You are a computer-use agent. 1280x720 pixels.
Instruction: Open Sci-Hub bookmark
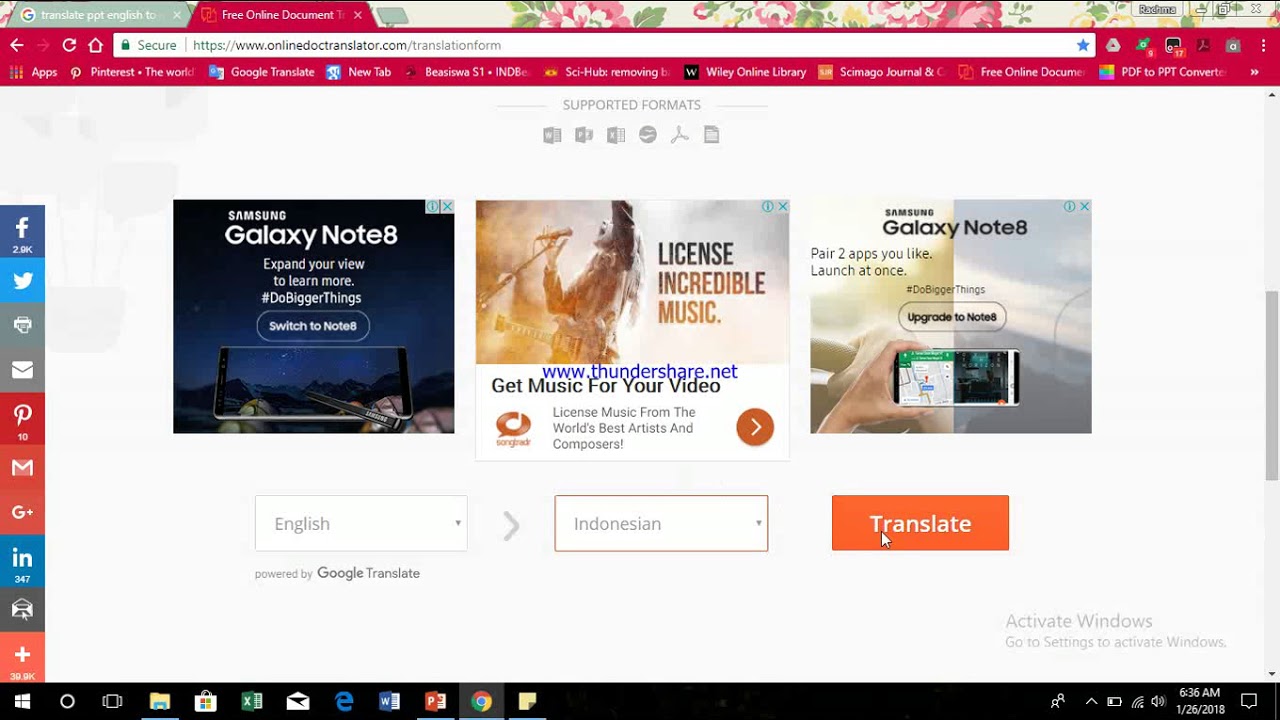coord(606,72)
